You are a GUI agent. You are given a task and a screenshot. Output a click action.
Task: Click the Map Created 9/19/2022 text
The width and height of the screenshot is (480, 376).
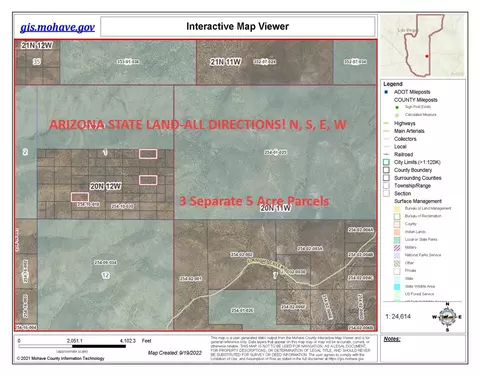[175, 353]
